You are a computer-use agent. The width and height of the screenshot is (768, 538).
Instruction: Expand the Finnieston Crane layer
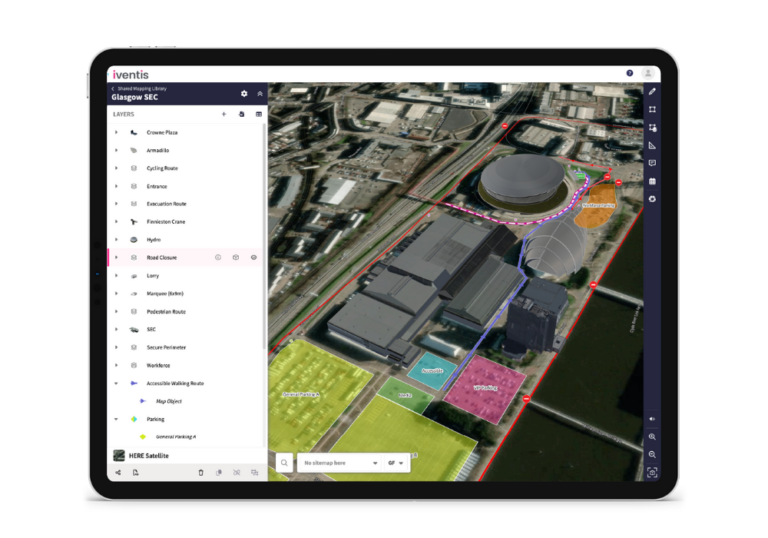click(x=116, y=222)
